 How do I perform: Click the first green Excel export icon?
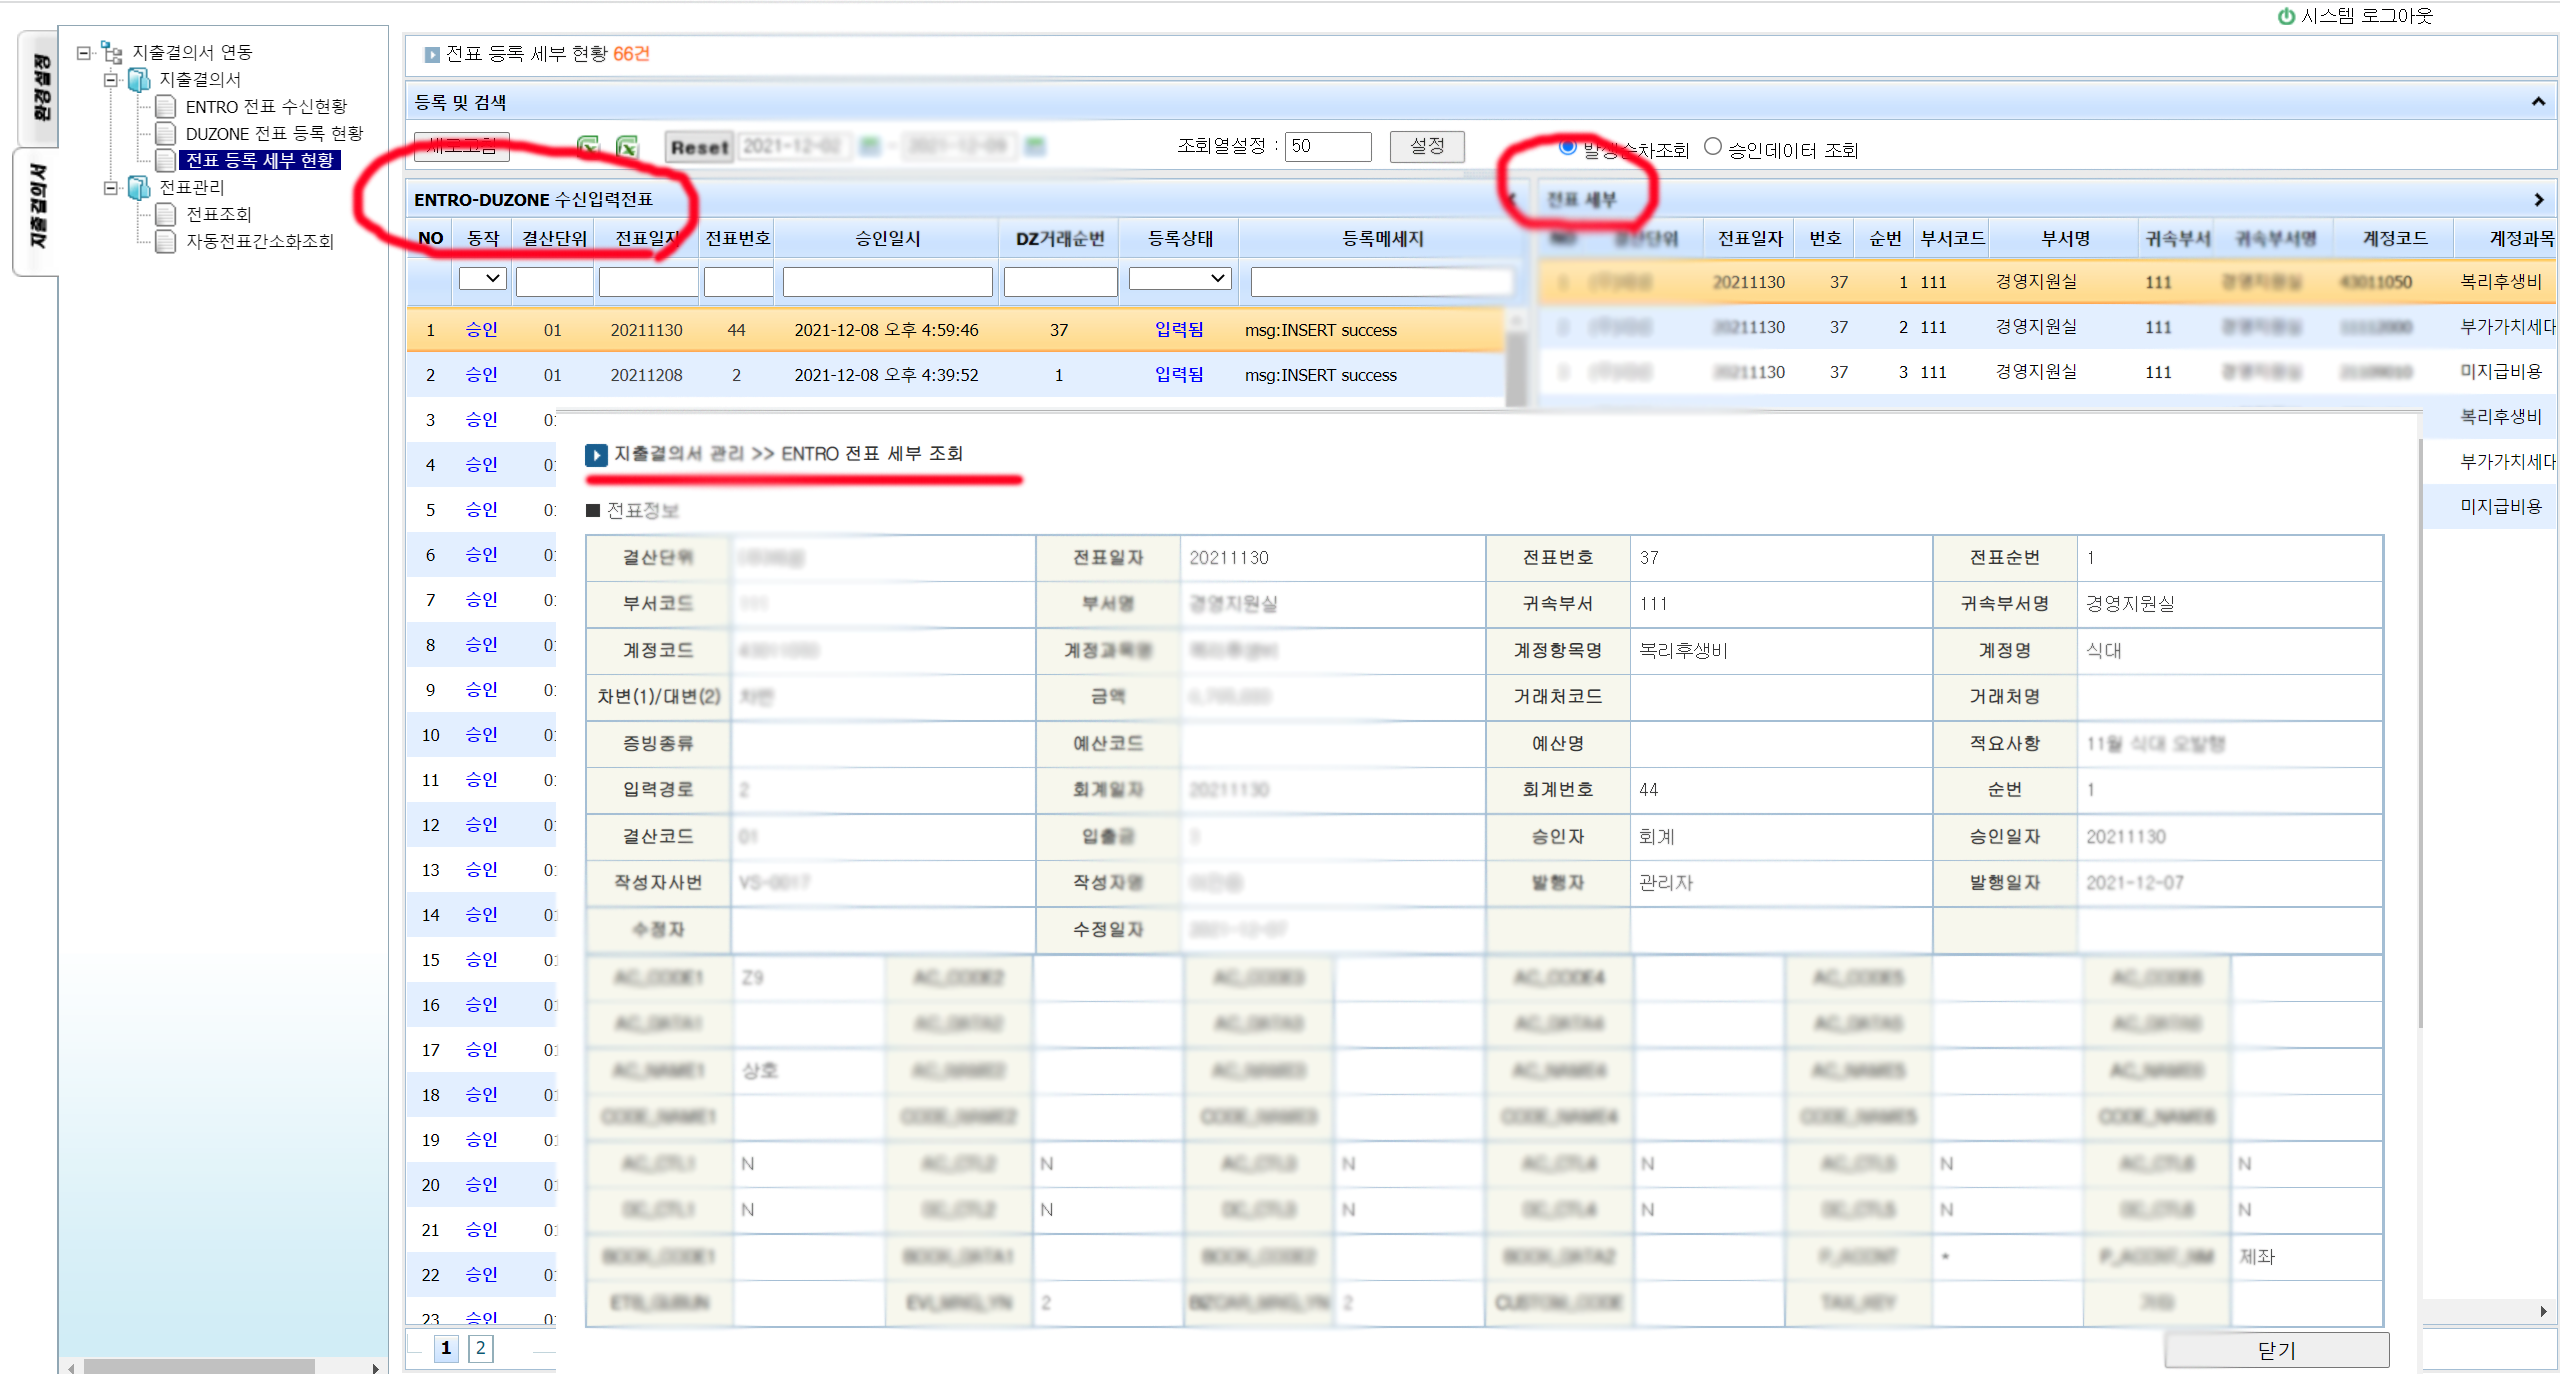(x=588, y=147)
